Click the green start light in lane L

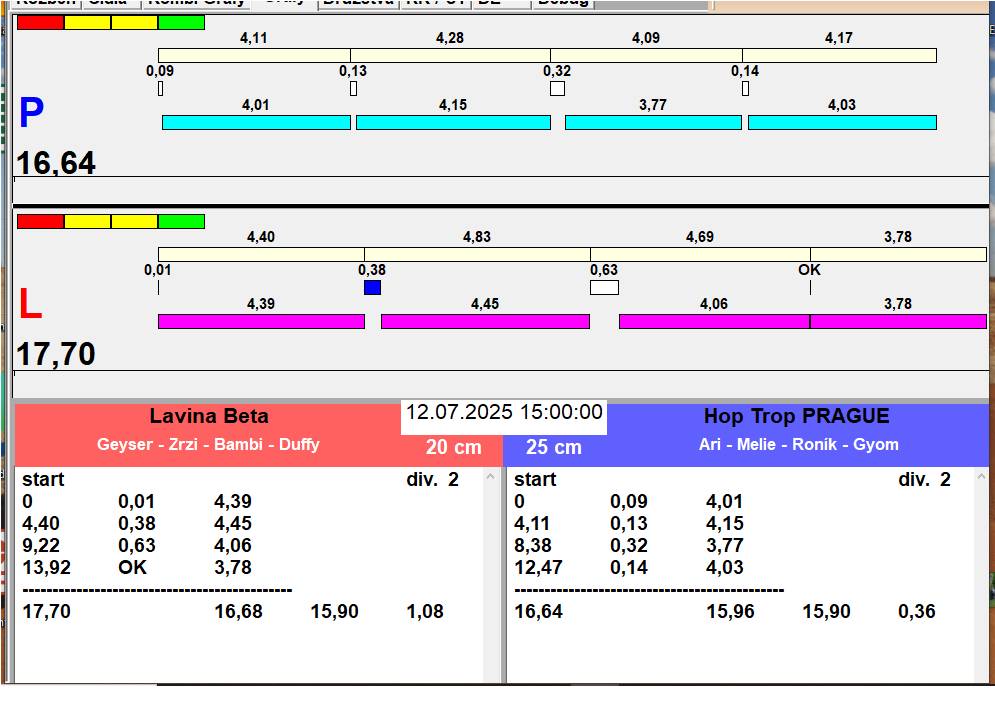pyautogui.click(x=181, y=221)
